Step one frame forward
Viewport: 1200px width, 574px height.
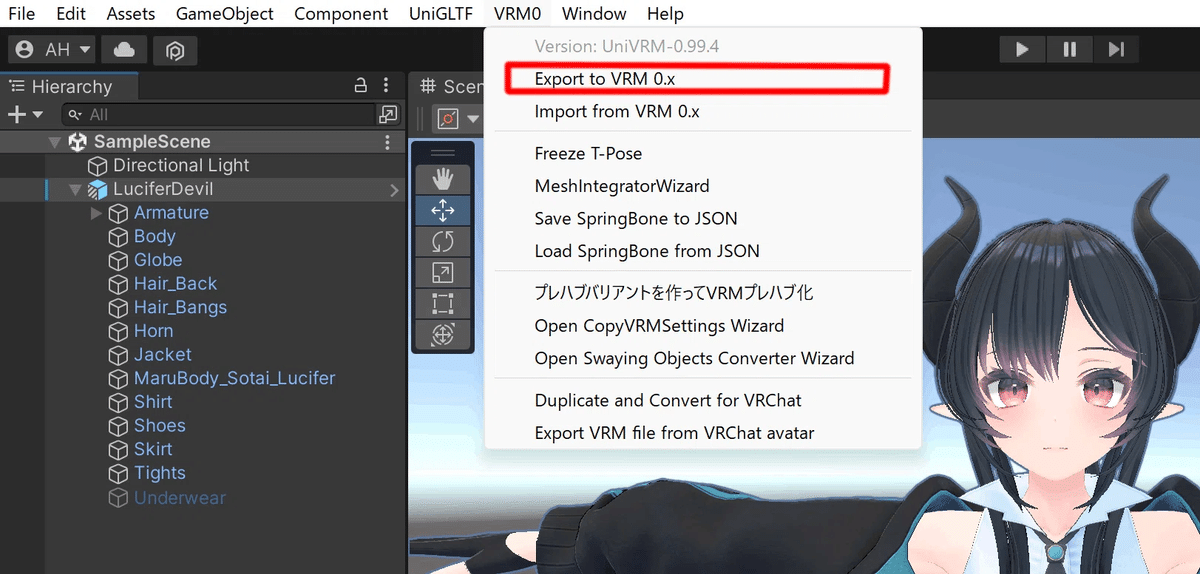tap(1116, 49)
